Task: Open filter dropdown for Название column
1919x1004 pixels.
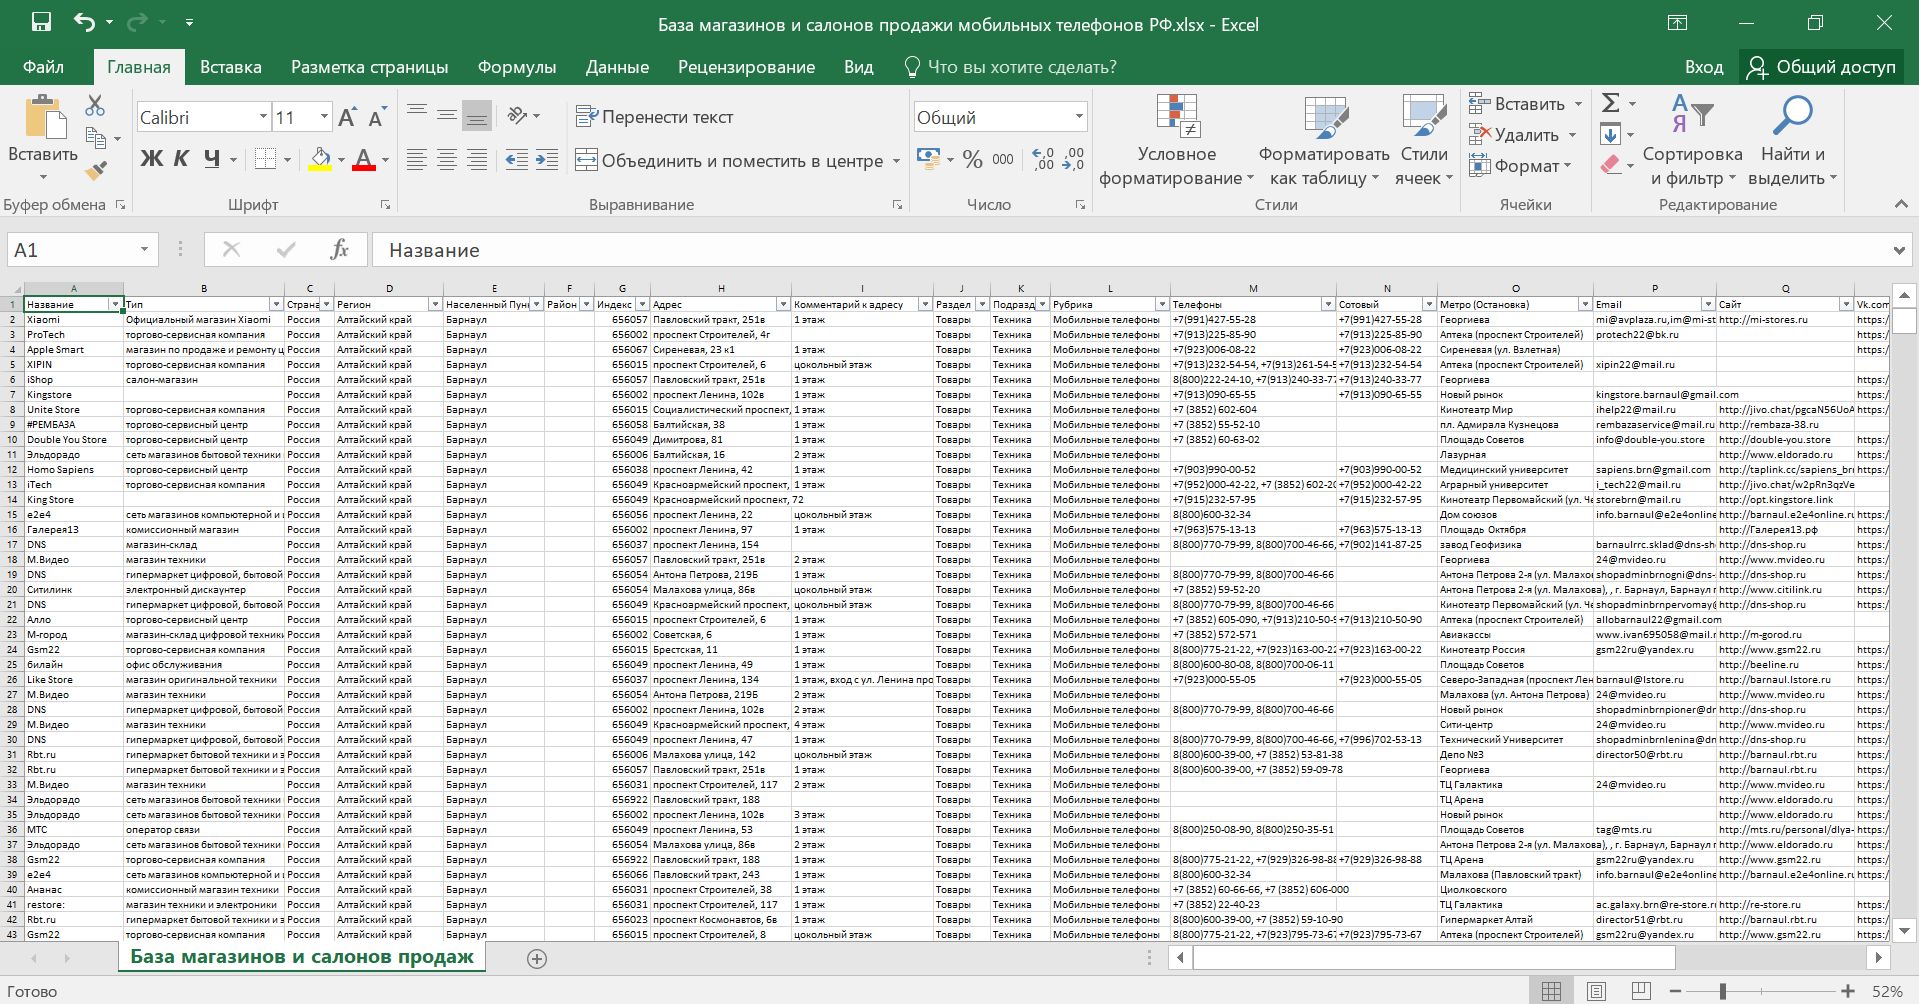Action: [x=115, y=304]
